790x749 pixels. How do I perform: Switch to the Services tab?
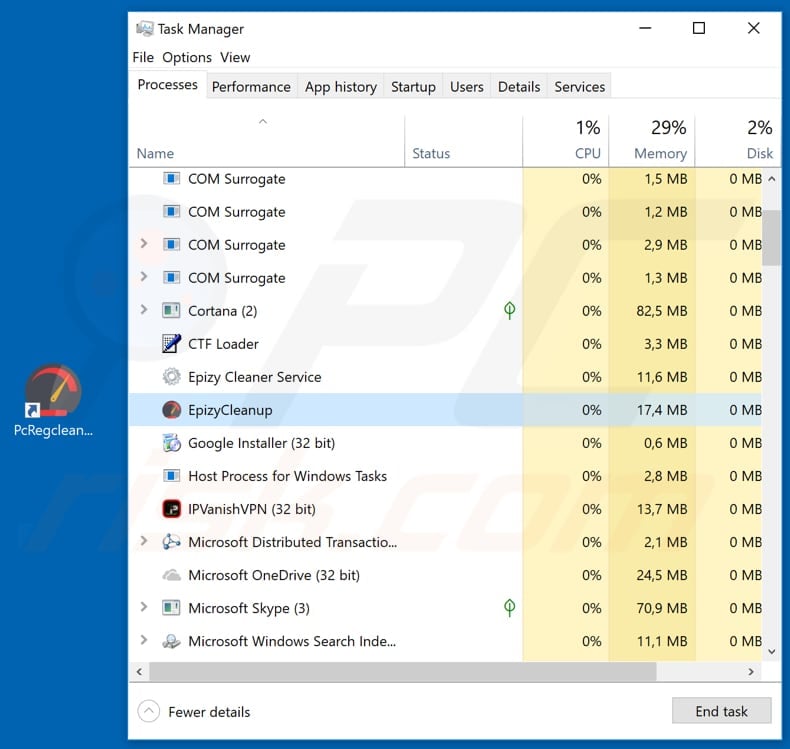click(x=579, y=87)
